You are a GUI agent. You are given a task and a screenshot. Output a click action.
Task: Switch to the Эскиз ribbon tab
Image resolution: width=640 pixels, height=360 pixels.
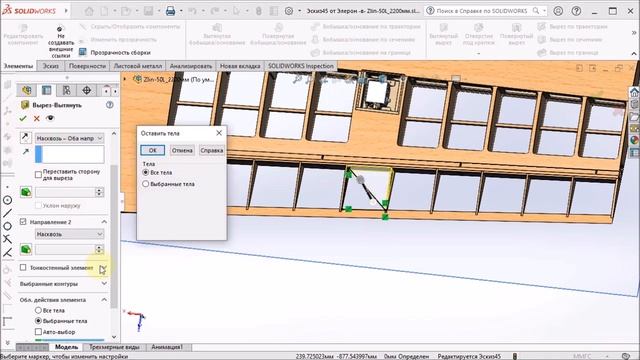(51, 66)
